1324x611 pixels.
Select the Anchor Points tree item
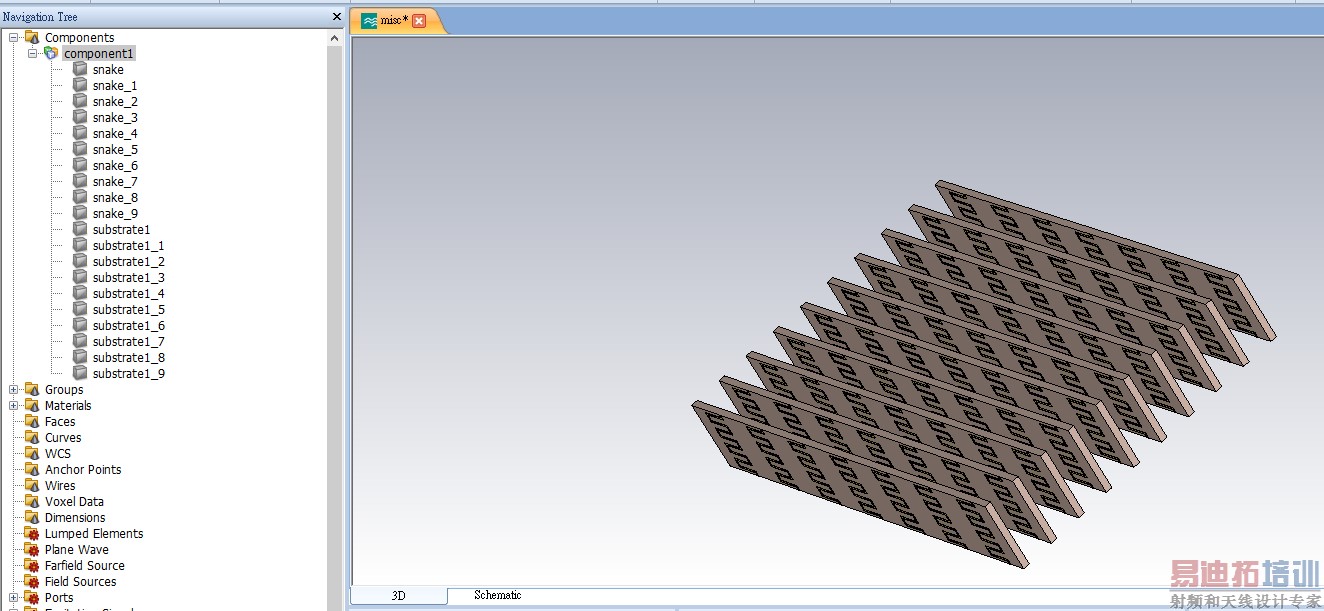pyautogui.click(x=83, y=470)
